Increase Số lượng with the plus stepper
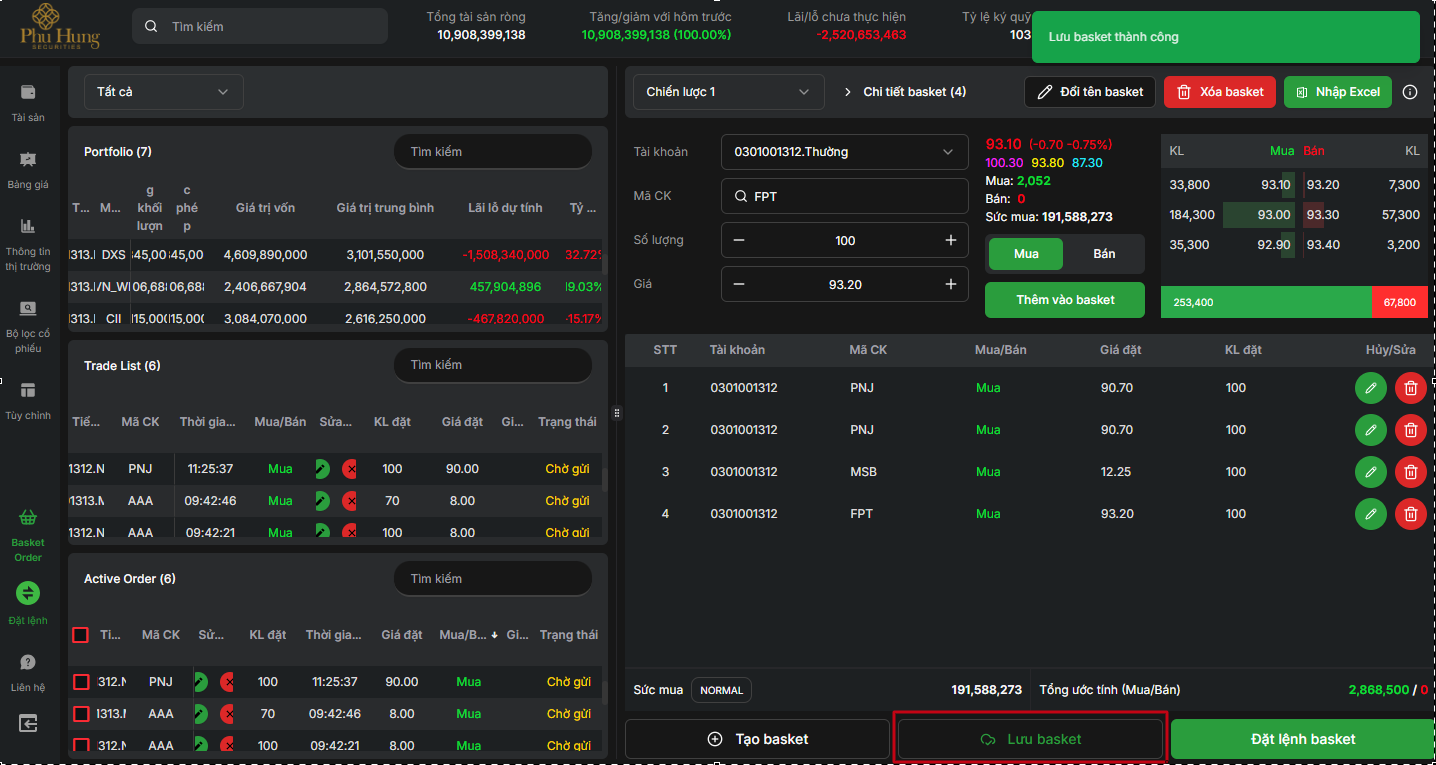Image resolution: width=1436 pixels, height=765 pixels. [950, 240]
